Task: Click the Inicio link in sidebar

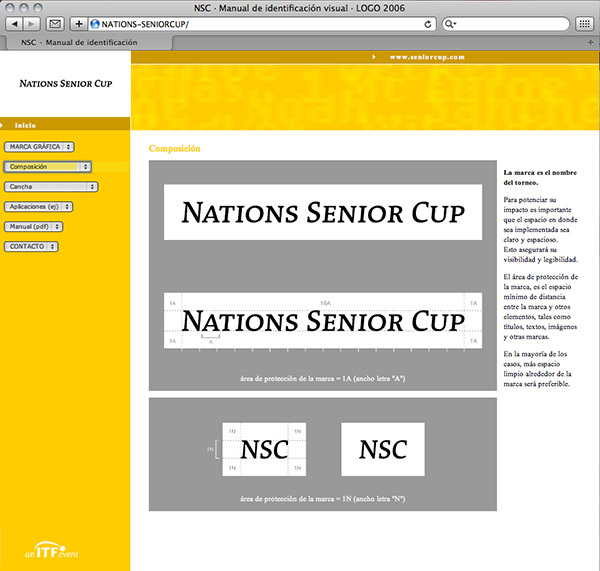Action: tap(25, 125)
